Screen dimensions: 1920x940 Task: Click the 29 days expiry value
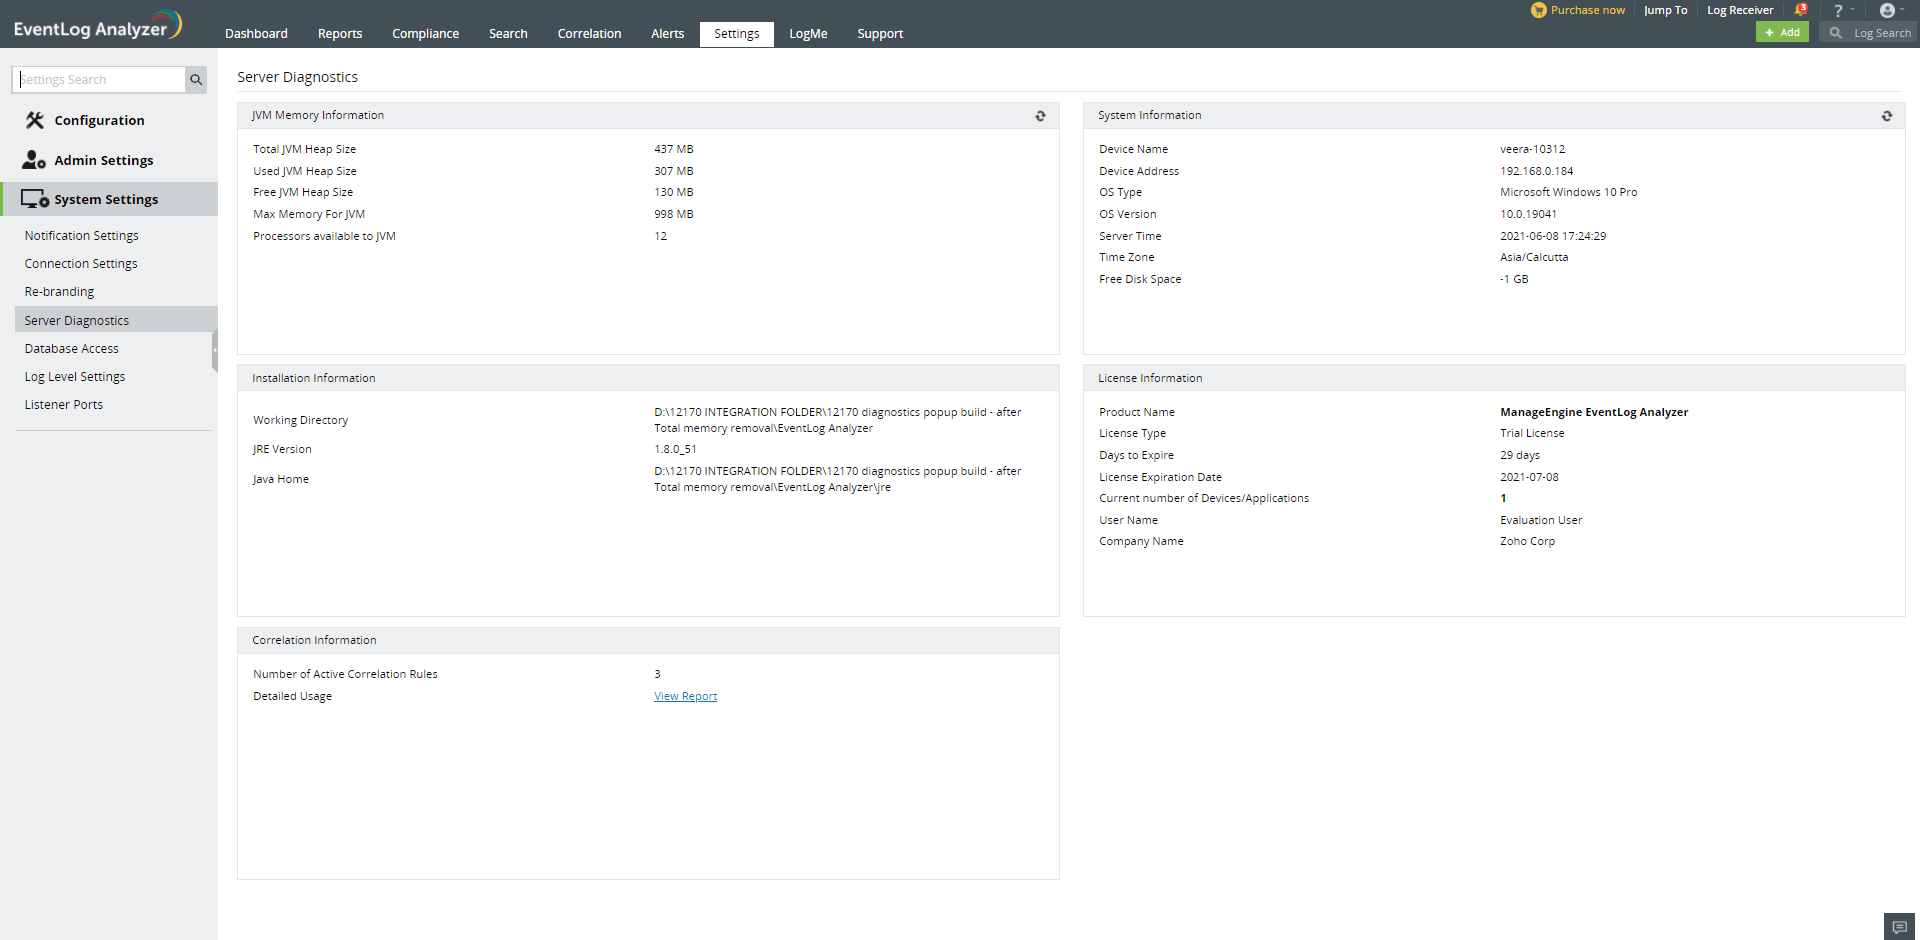(x=1520, y=456)
